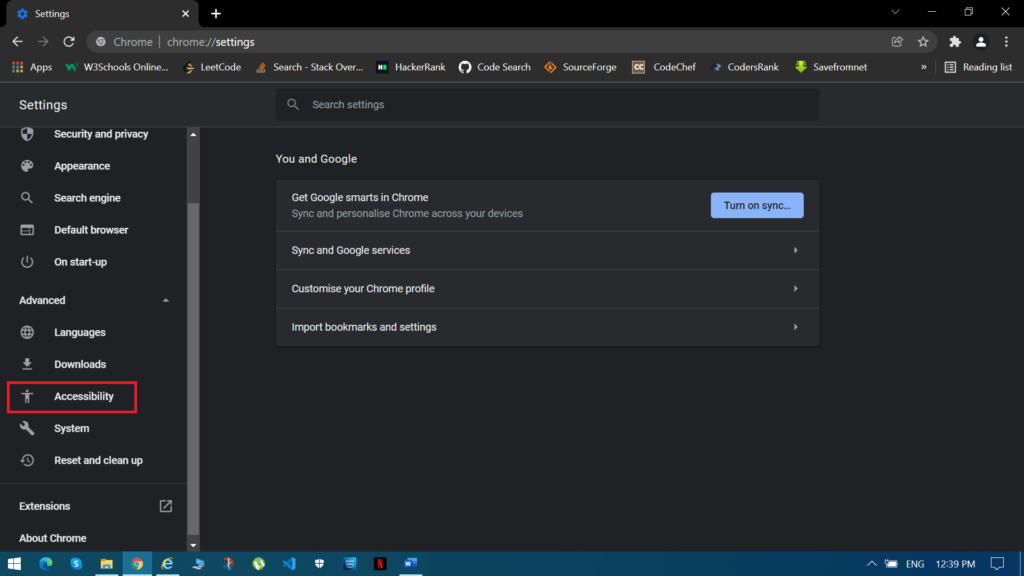Expand Sync and Google services row
The height and width of the screenshot is (576, 1024).
(x=547, y=250)
